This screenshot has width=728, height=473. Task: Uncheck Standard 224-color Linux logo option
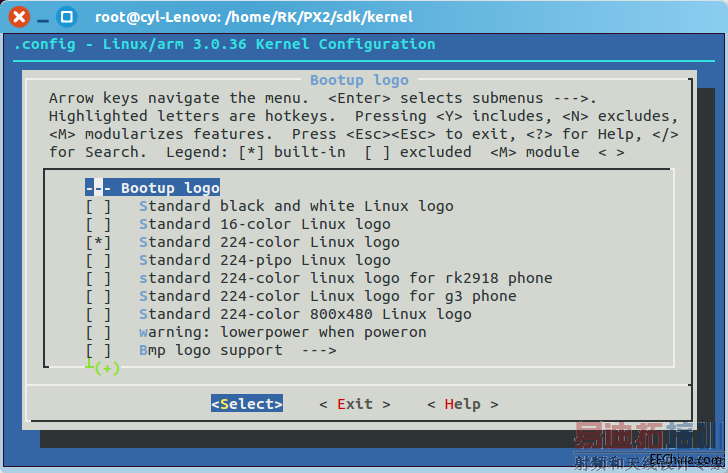pos(98,242)
